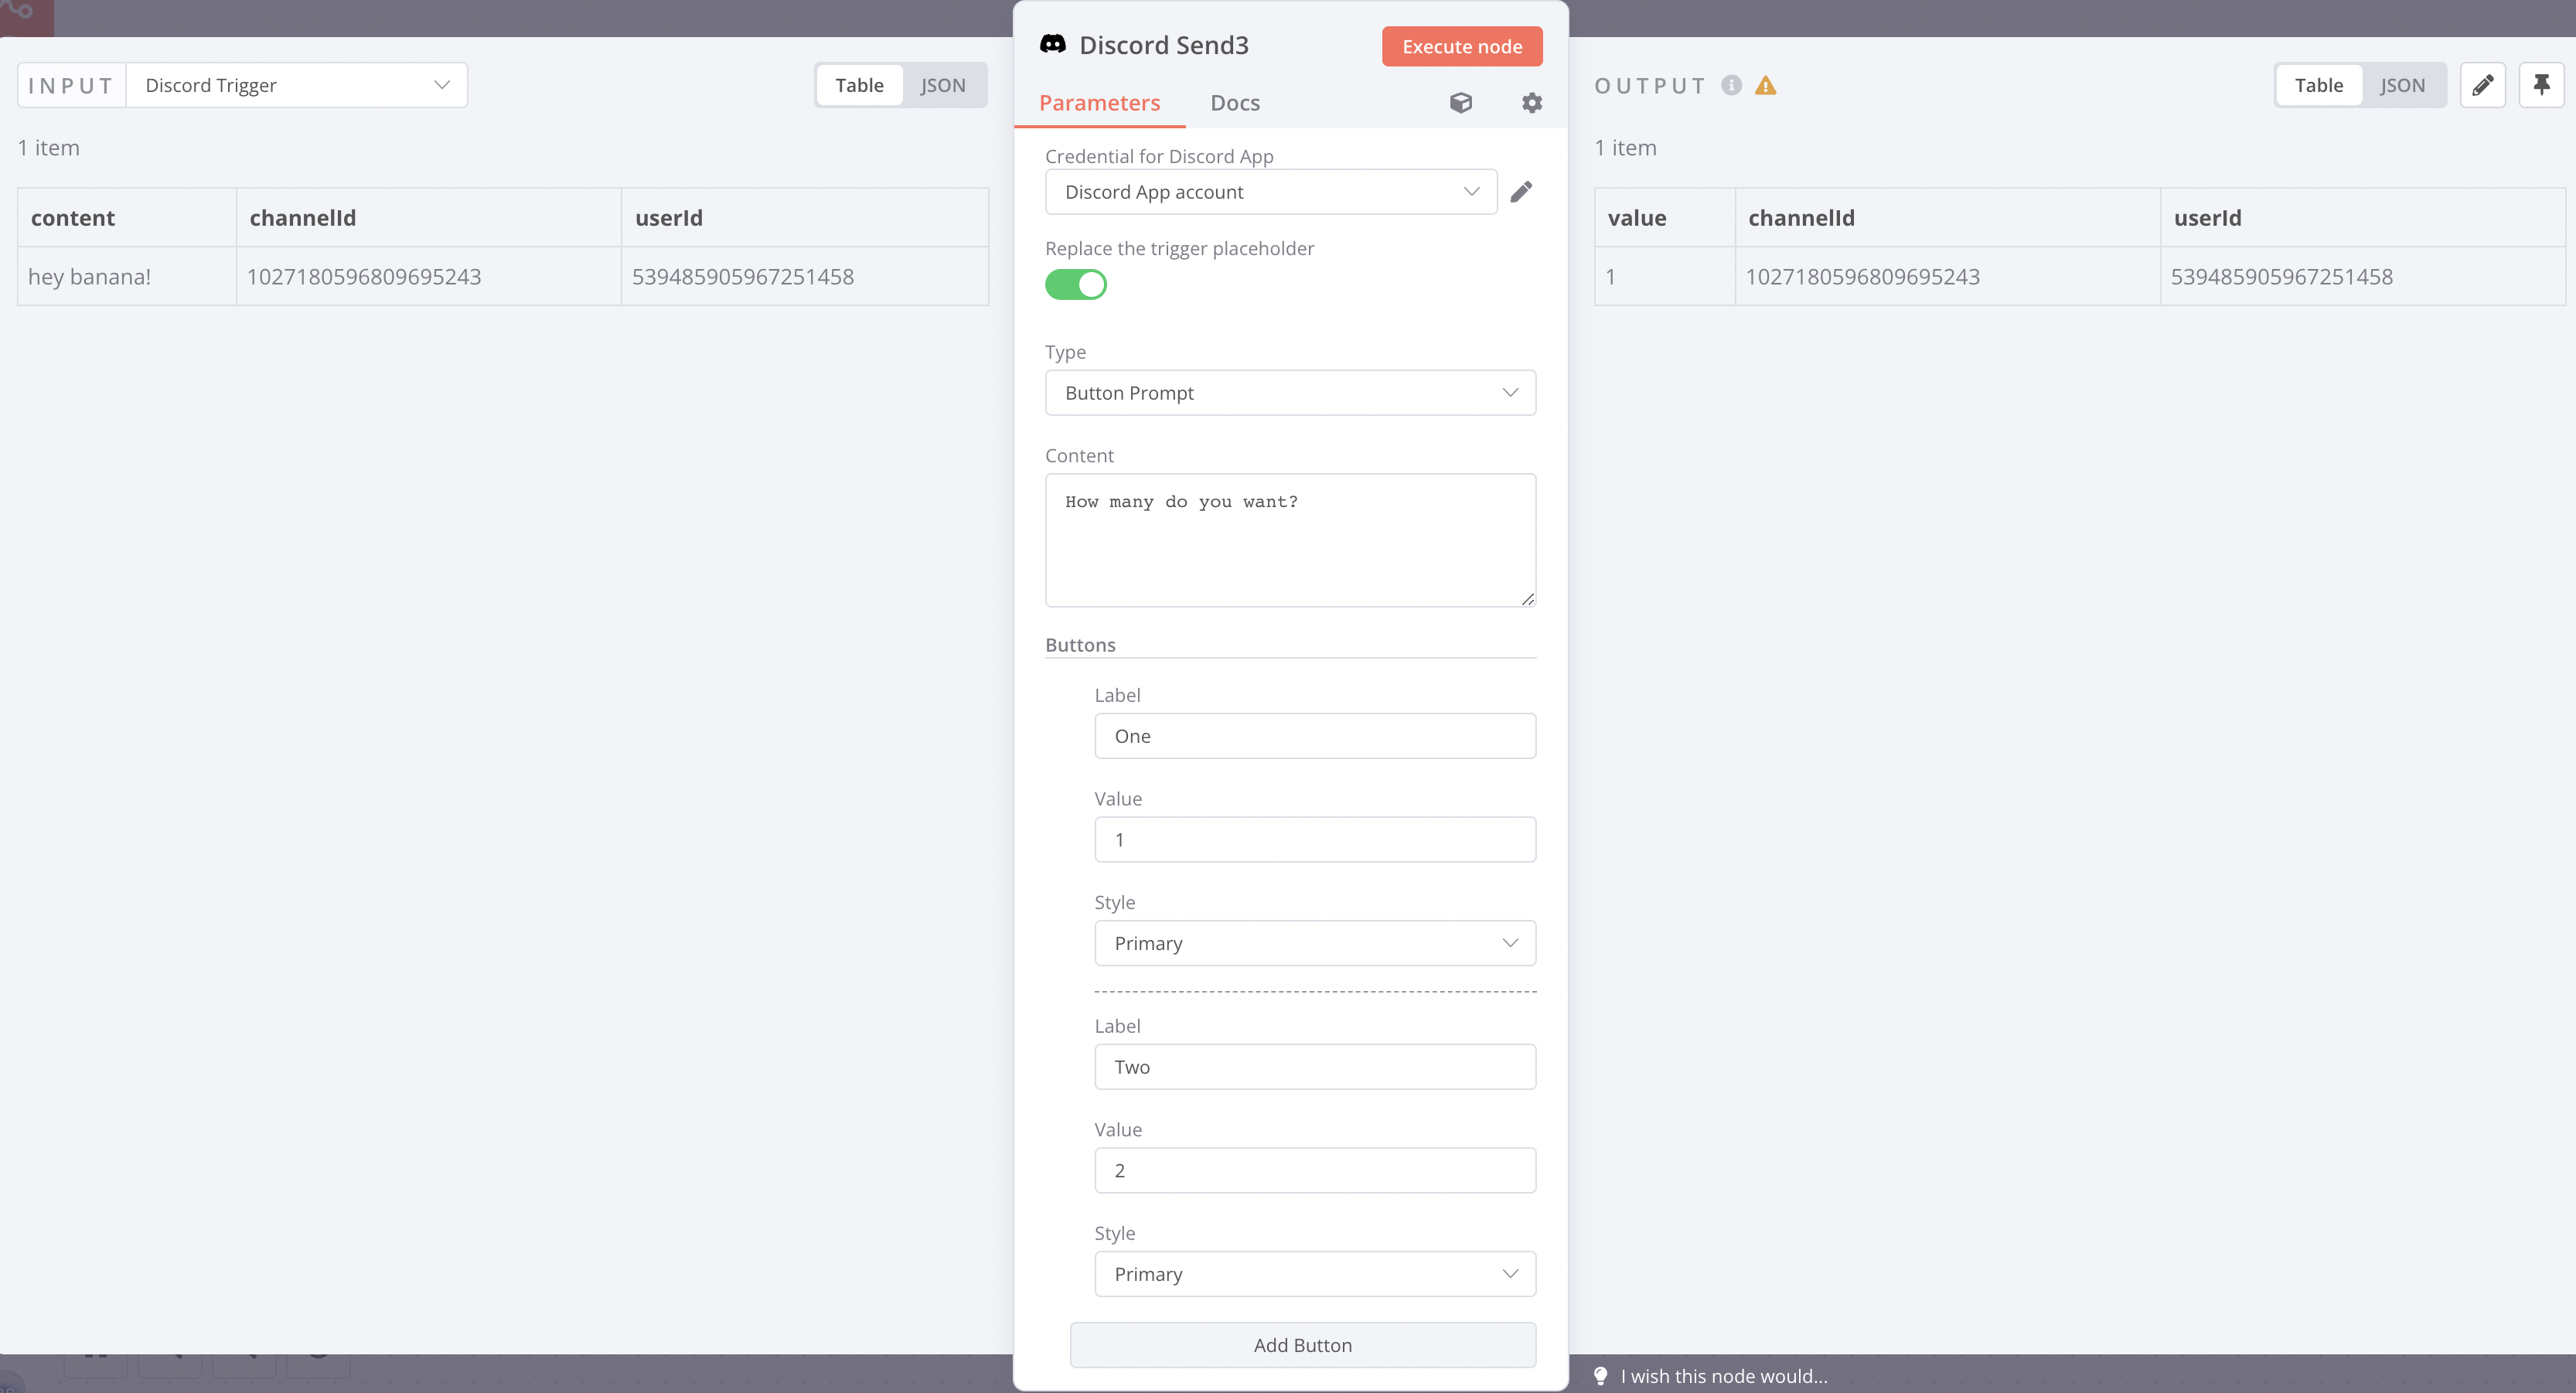Screen dimensions: 2576x1393
Task: Disable Replace the trigger placeholder toggle
Action: click(1075, 285)
